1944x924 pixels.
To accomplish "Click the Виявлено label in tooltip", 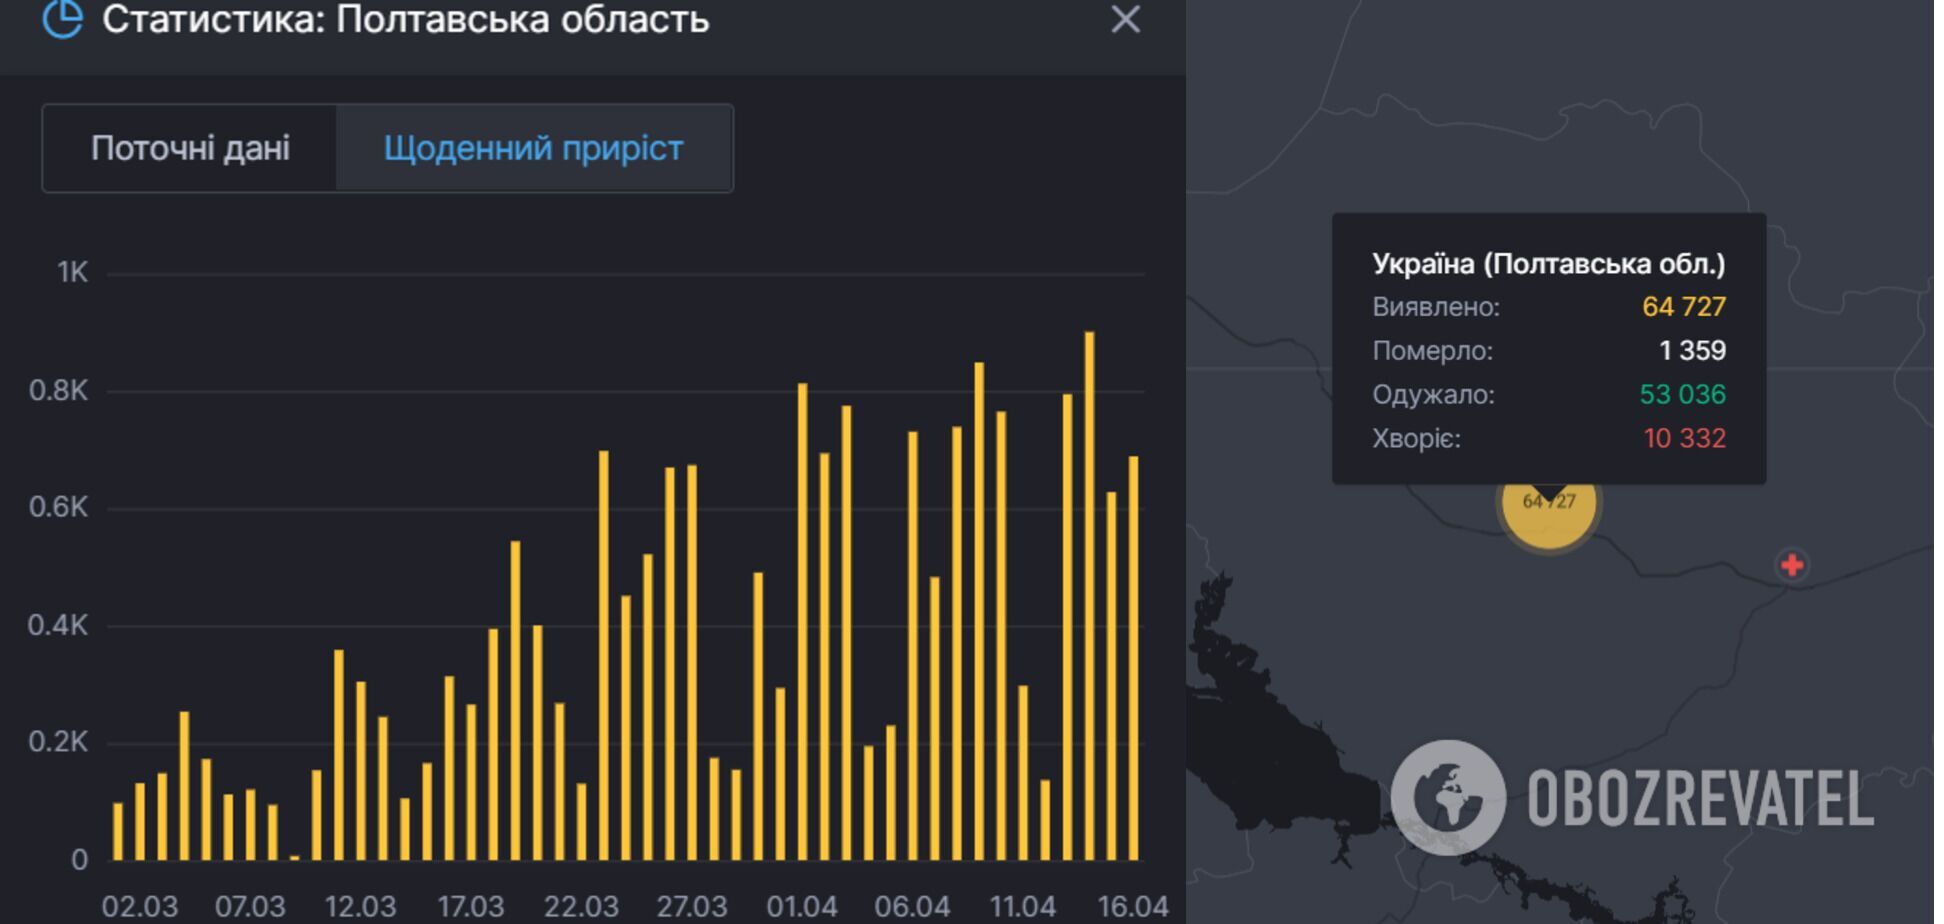I will pos(1436,307).
